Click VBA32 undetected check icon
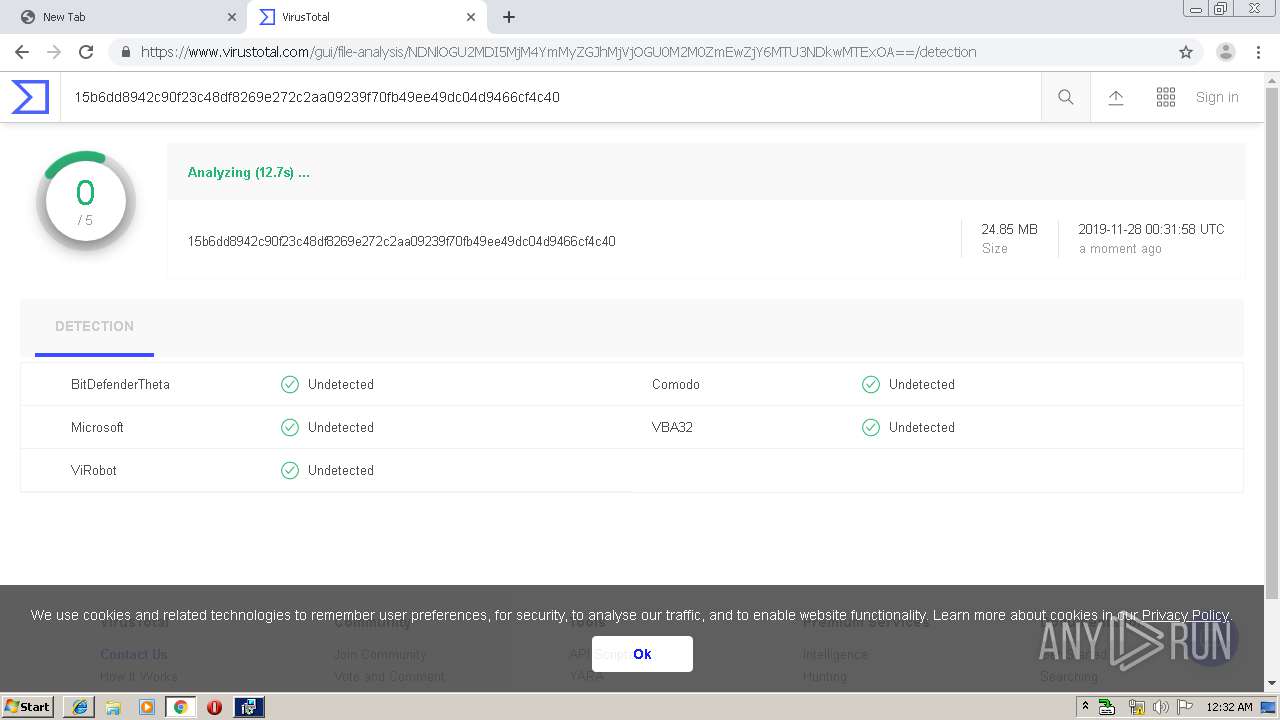Image resolution: width=1280 pixels, height=720 pixels. (x=871, y=427)
